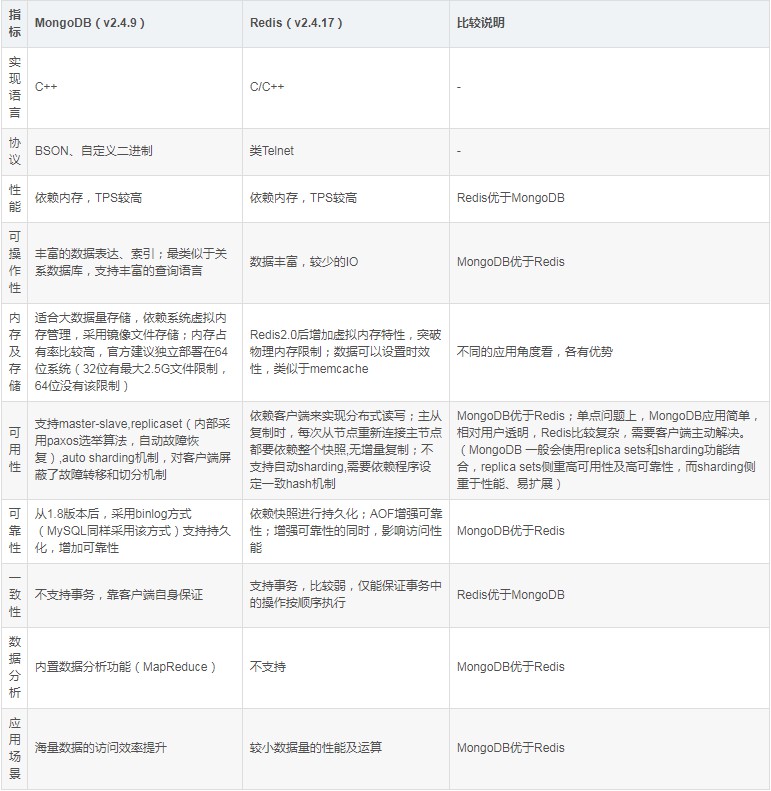Click the 依赖快照进行持久化 cell

(x=346, y=531)
